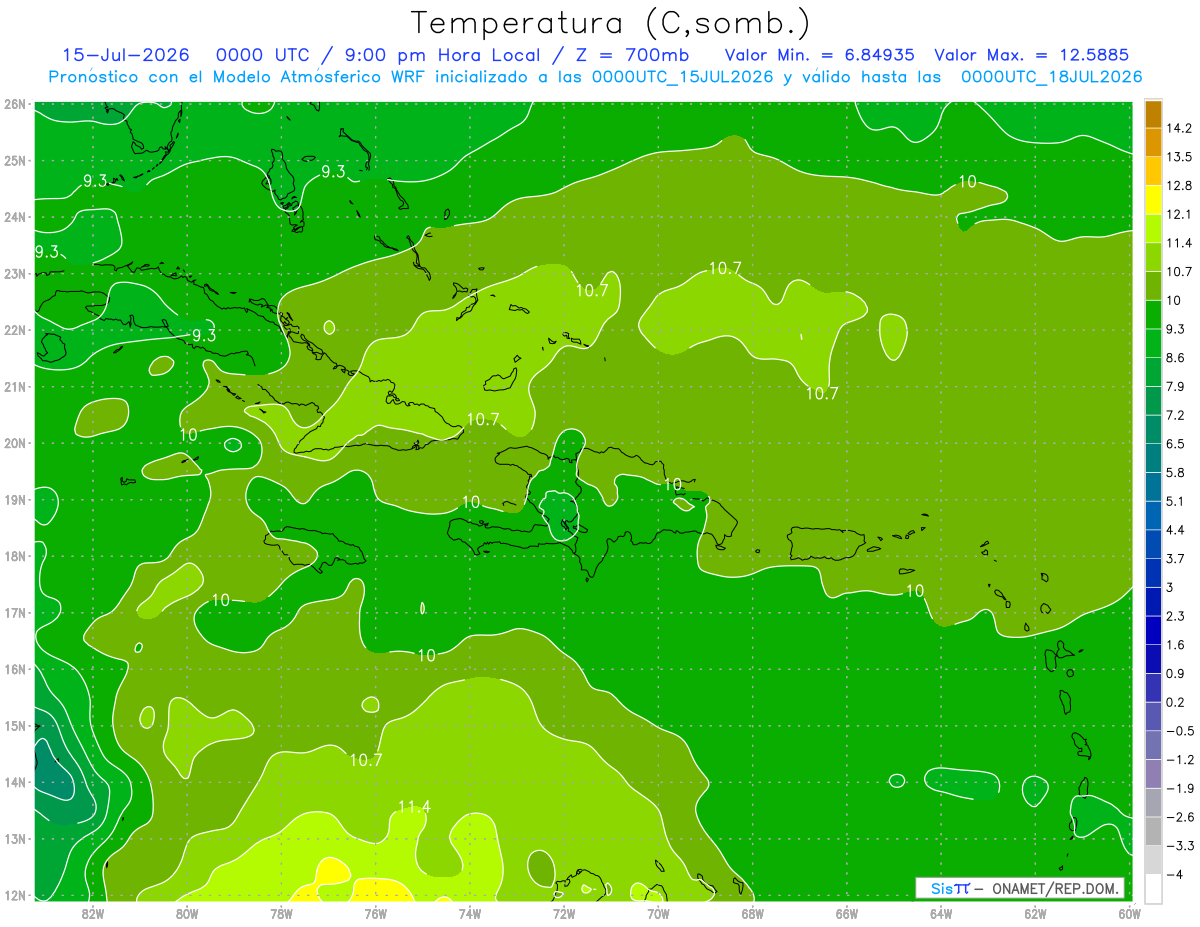Click the title 'Temperatura (C,somb.)'
The height and width of the screenshot is (927, 1200).
(610, 22)
